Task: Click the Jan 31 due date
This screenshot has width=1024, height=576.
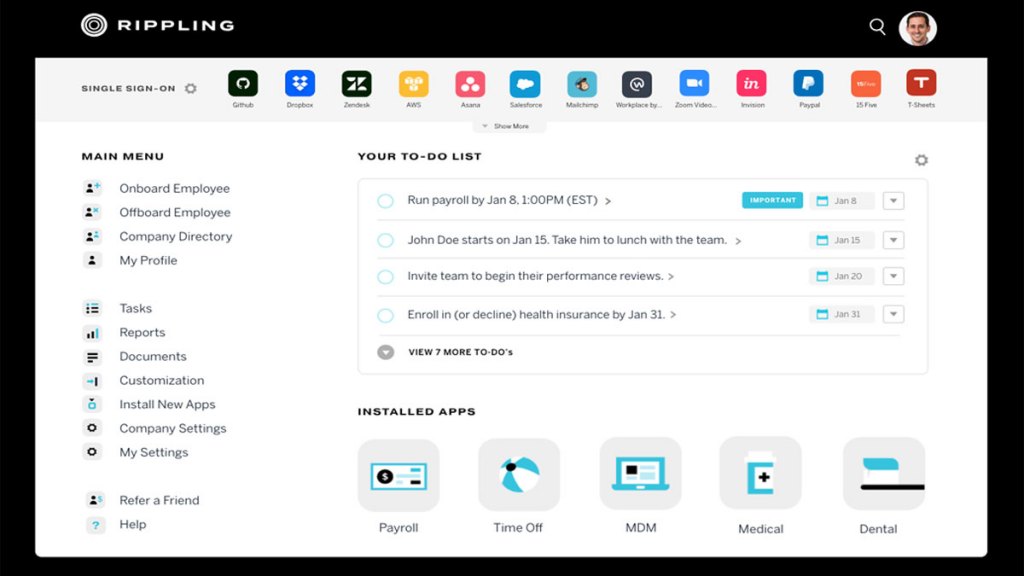Action: [841, 314]
